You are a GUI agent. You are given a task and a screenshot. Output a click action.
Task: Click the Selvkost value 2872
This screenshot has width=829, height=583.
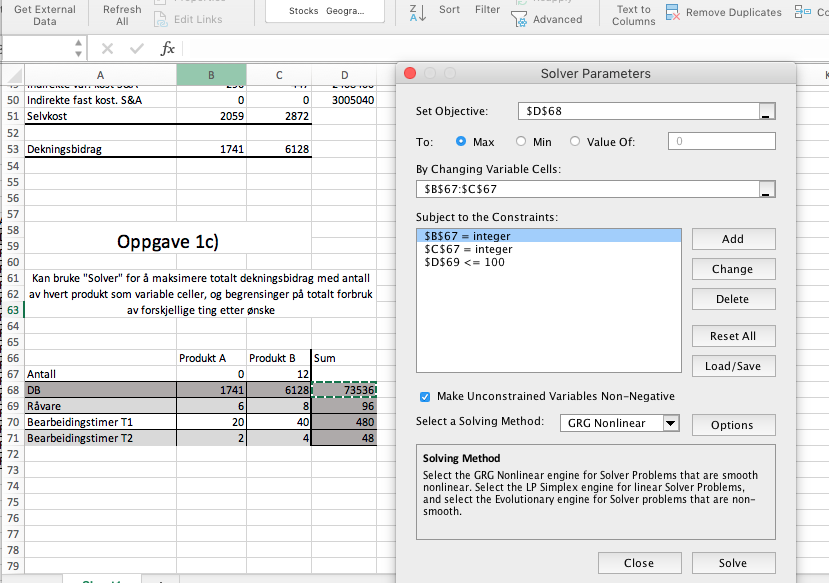279,116
